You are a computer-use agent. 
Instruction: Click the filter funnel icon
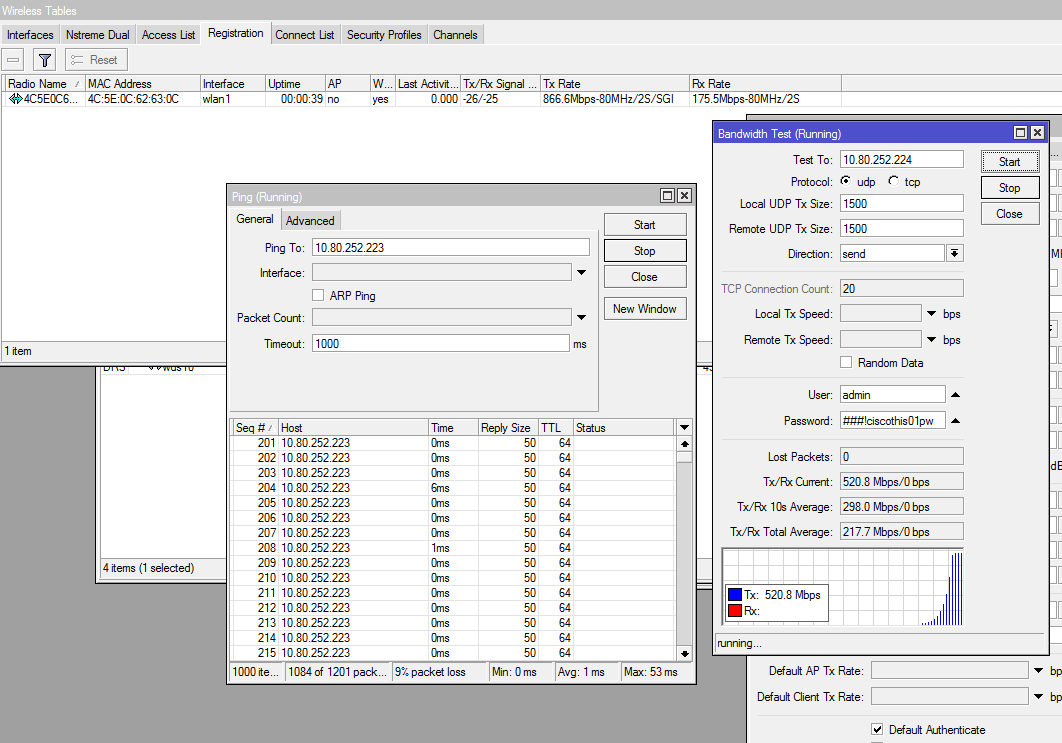(x=44, y=60)
